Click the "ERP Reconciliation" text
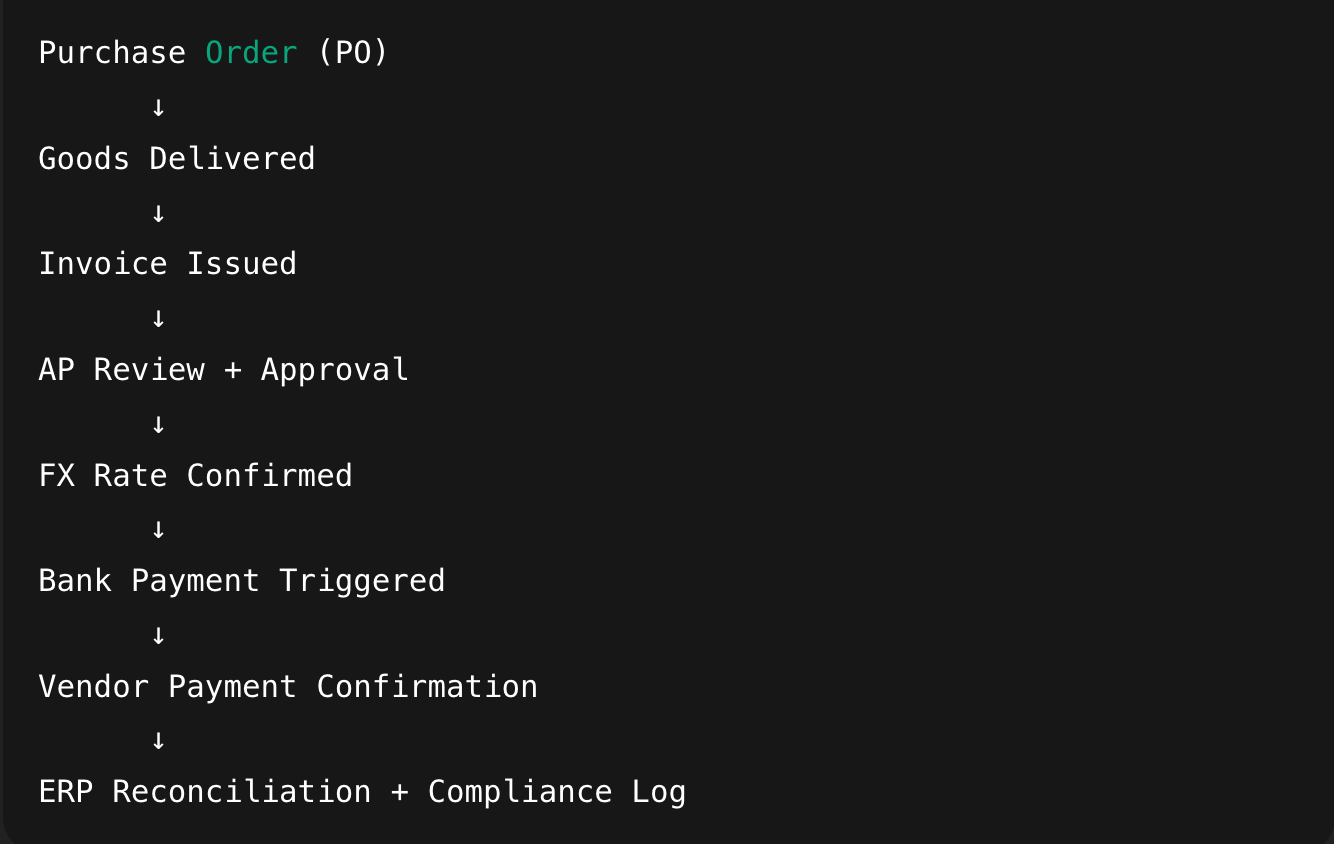Screen dimensions: 1334x844 (x=205, y=792)
